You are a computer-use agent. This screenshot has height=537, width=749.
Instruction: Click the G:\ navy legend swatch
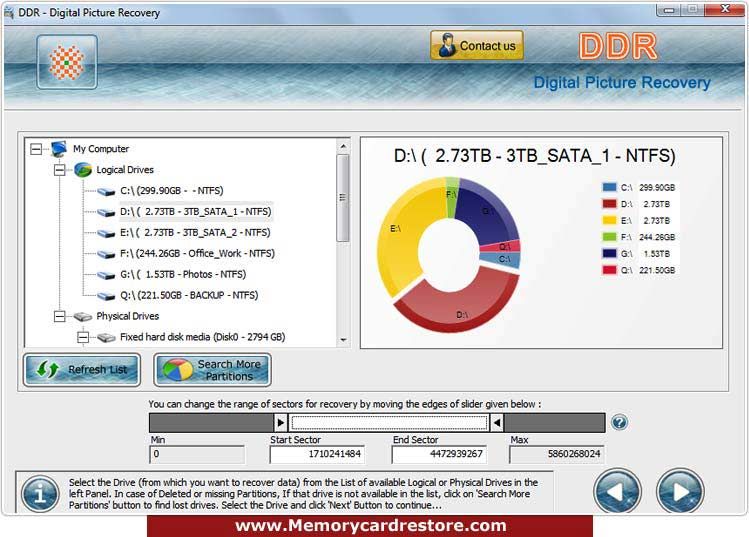[x=610, y=253]
